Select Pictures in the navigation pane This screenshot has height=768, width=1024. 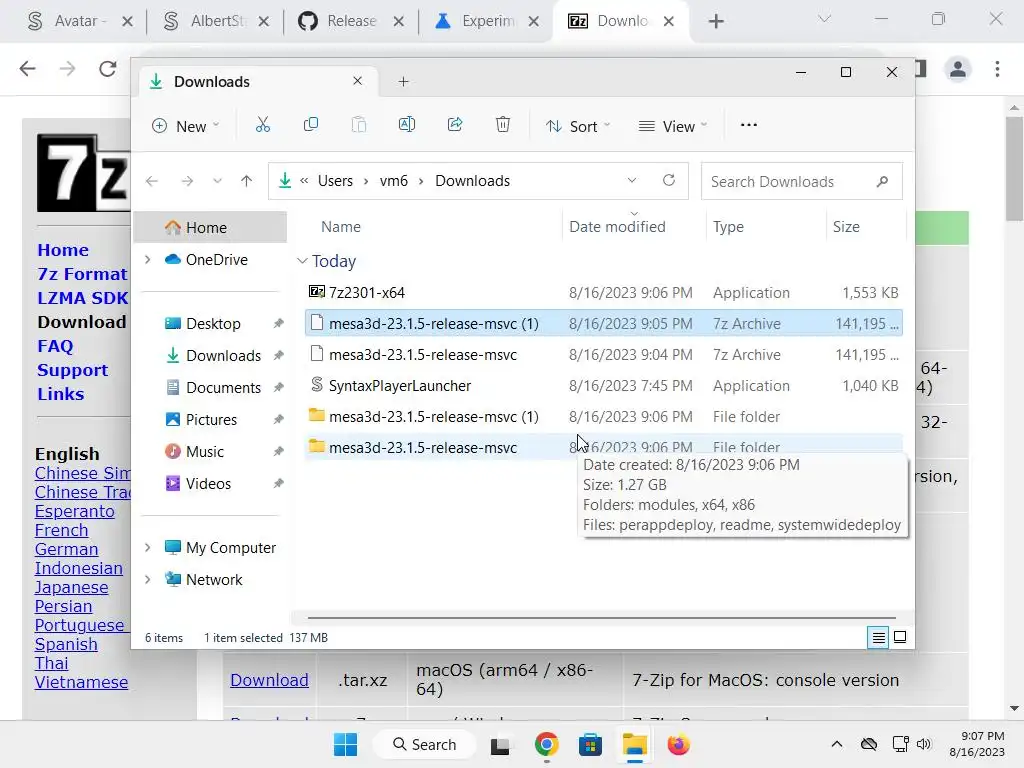point(212,419)
